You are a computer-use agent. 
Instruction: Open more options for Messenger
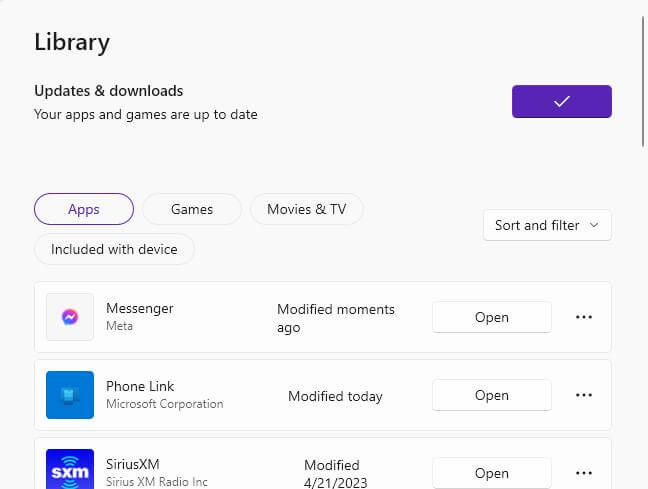(x=584, y=317)
